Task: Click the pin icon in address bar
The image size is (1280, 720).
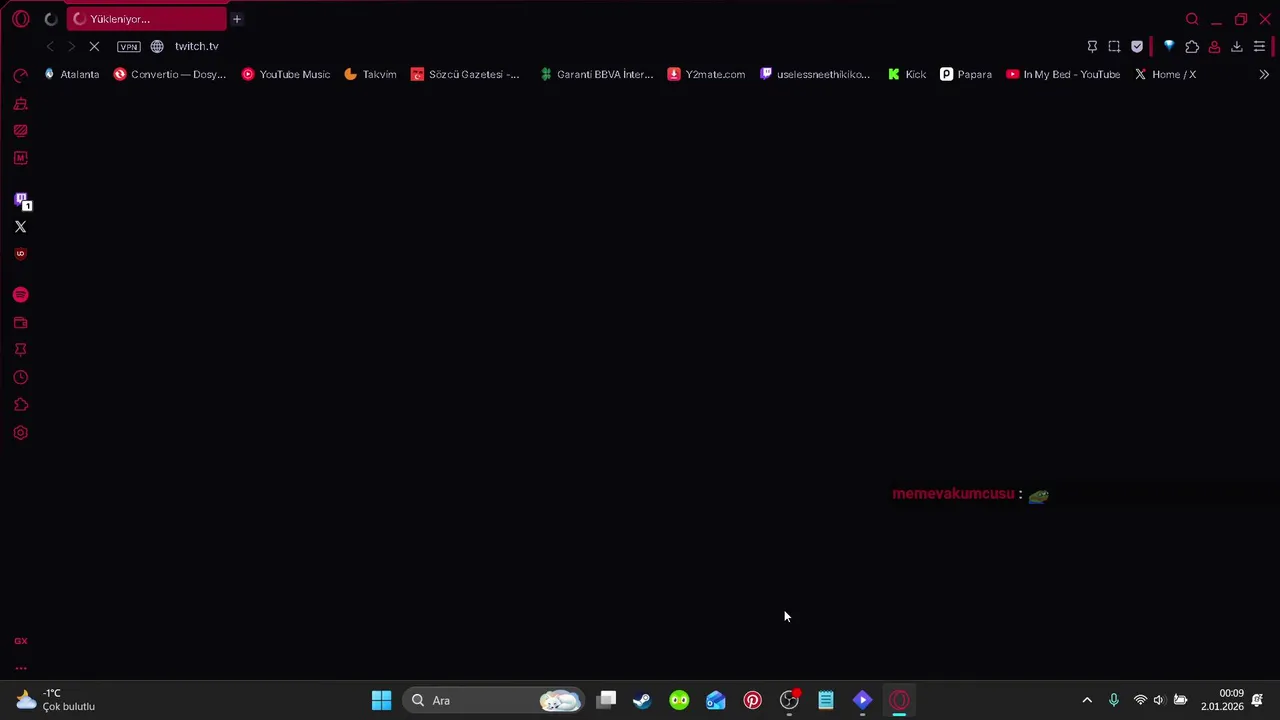Action: point(1092,47)
